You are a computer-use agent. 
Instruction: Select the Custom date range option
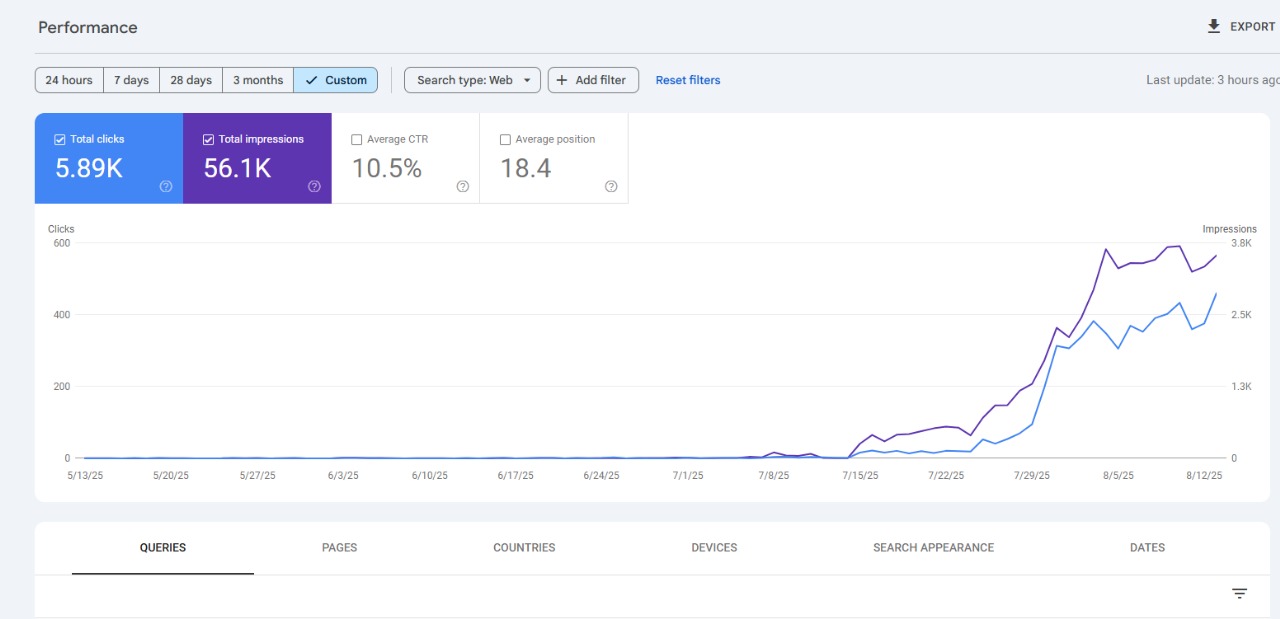(x=336, y=80)
